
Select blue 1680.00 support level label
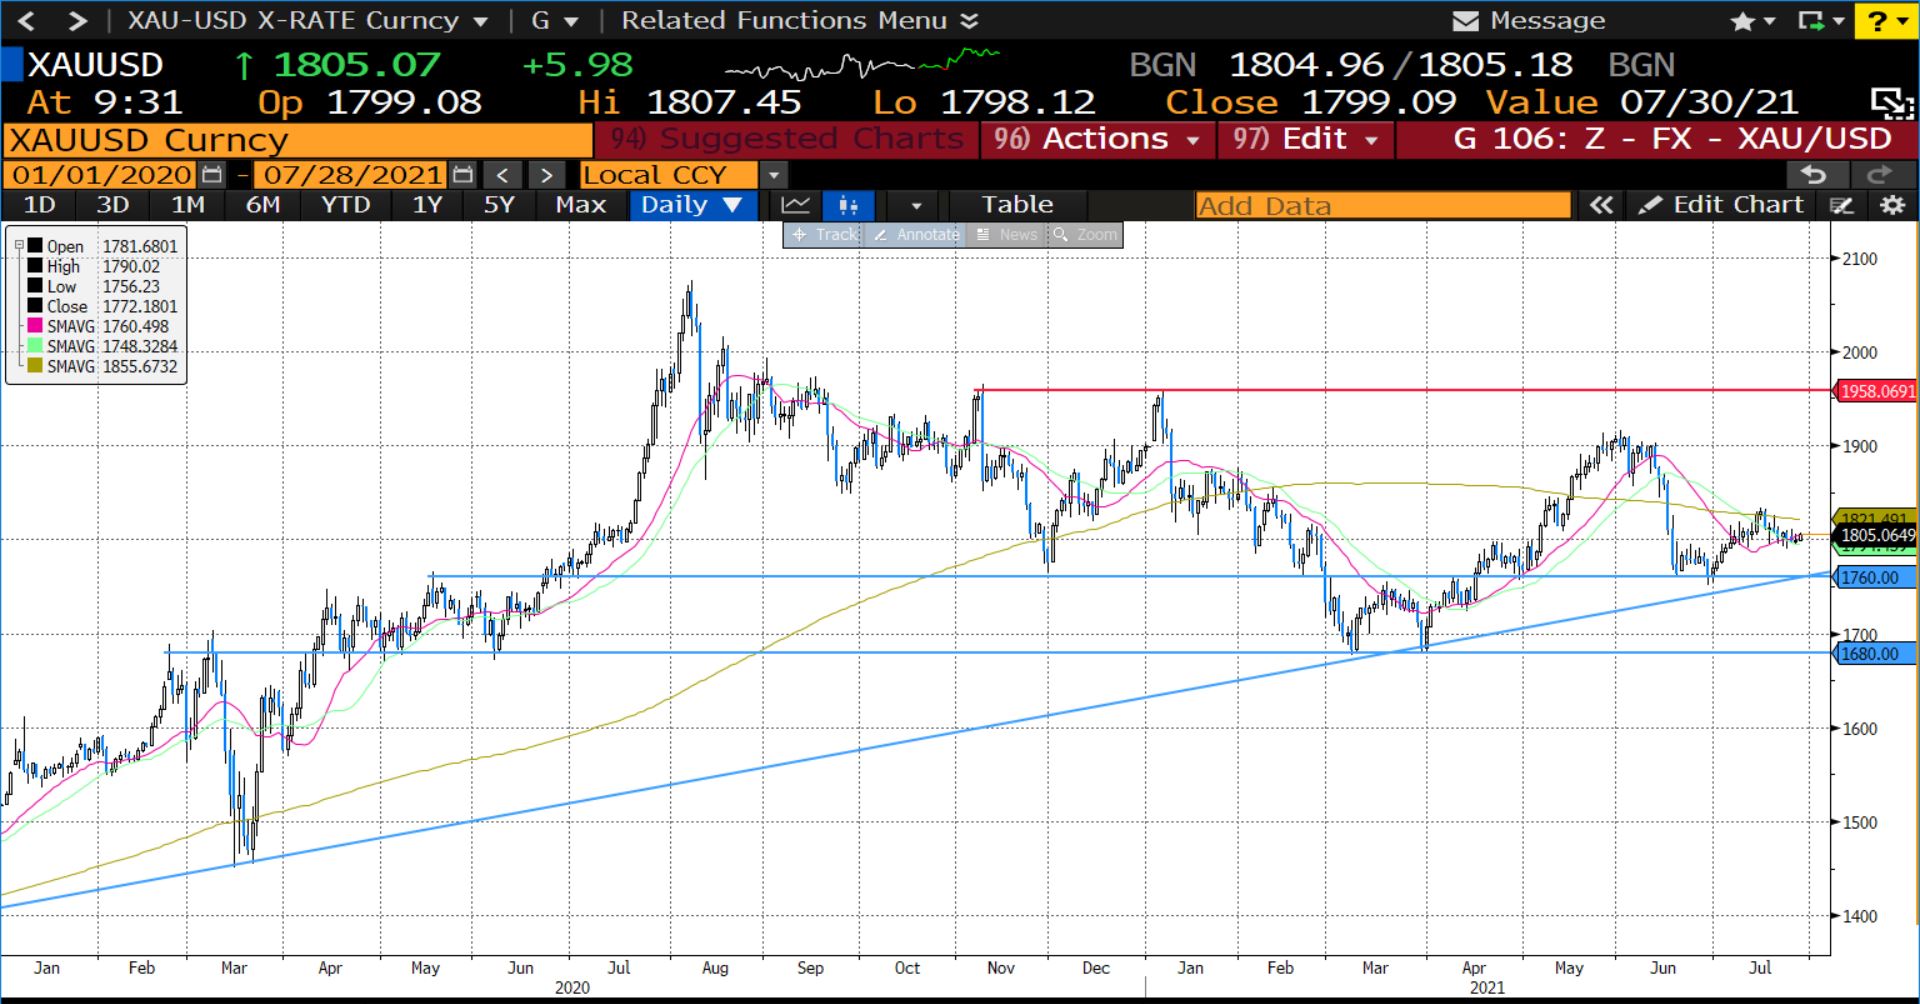click(1875, 653)
